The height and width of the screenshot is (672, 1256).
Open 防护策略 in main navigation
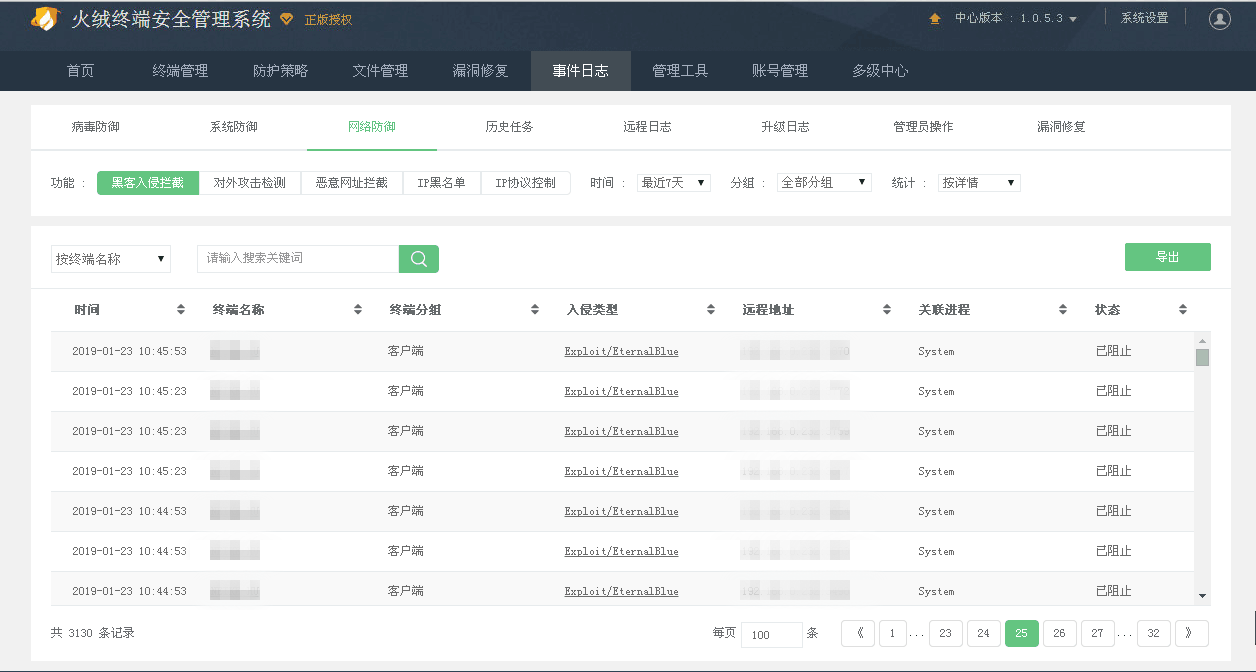point(281,71)
